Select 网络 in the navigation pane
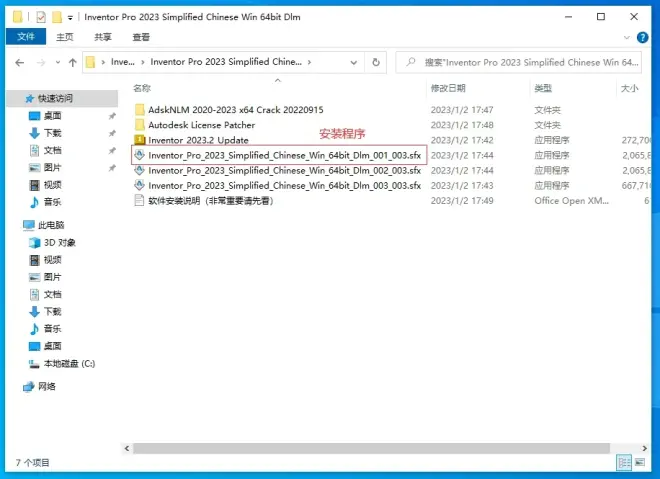The image size is (660, 479). click(x=46, y=386)
